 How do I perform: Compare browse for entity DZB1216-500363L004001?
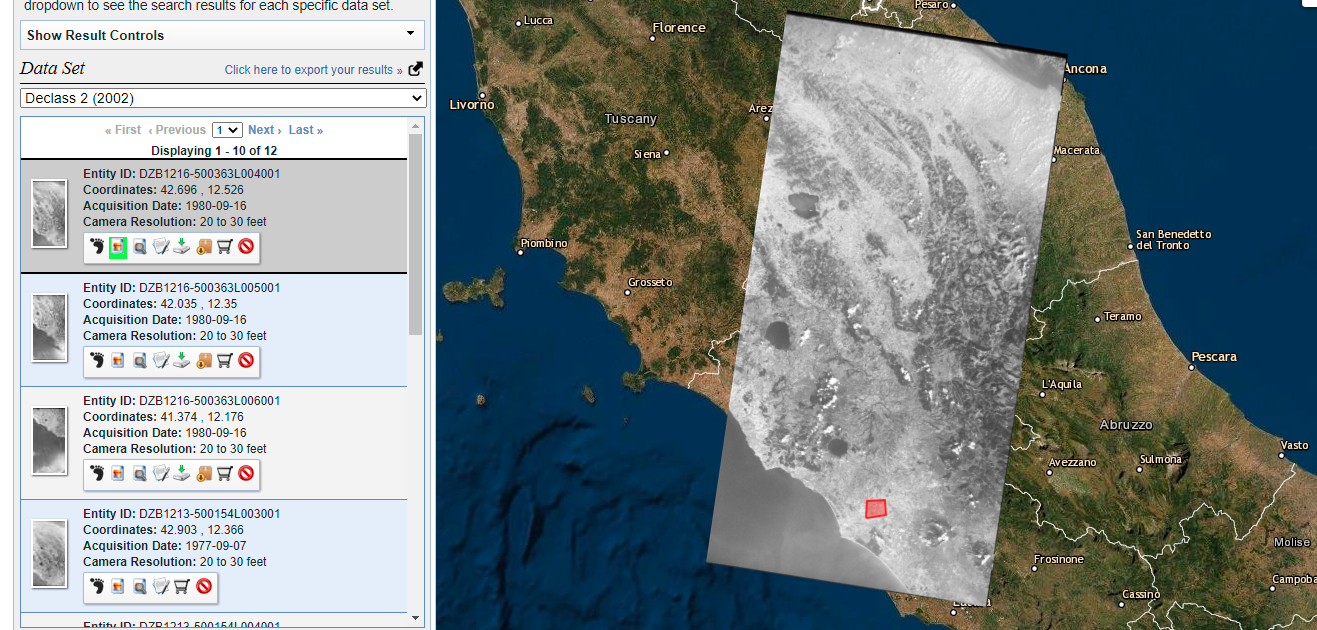point(140,246)
